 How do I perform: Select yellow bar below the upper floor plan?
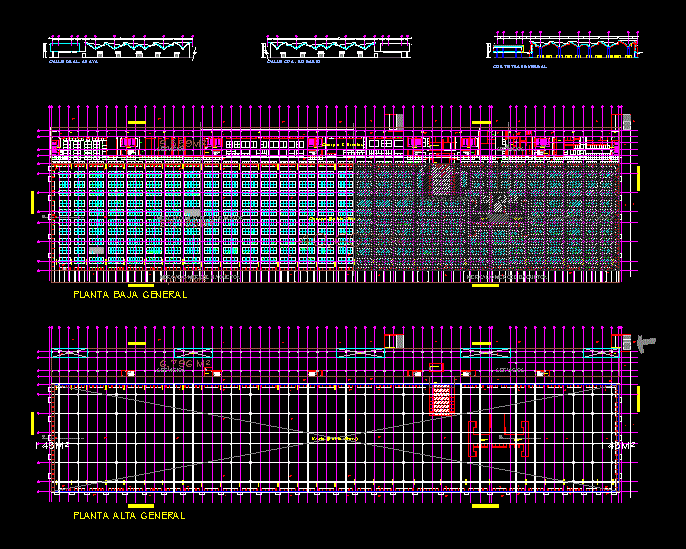[x=485, y=506]
